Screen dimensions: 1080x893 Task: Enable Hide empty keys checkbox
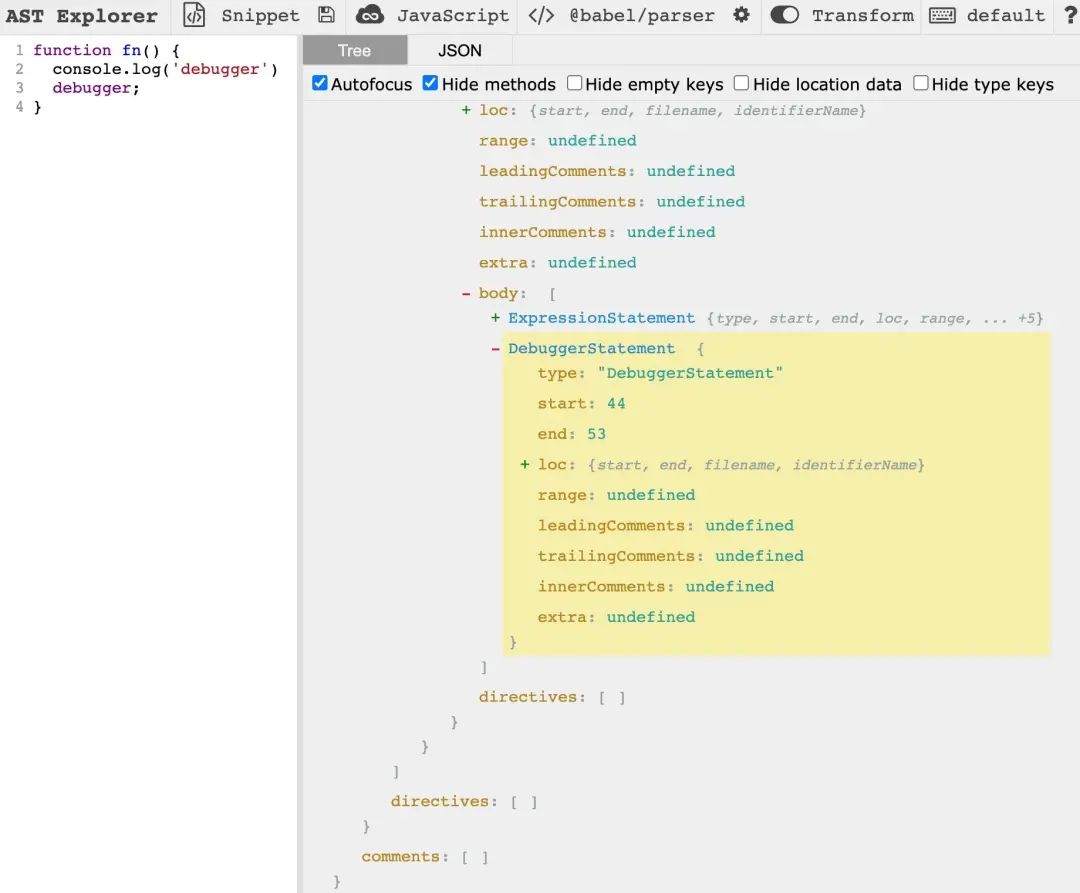pyautogui.click(x=574, y=83)
